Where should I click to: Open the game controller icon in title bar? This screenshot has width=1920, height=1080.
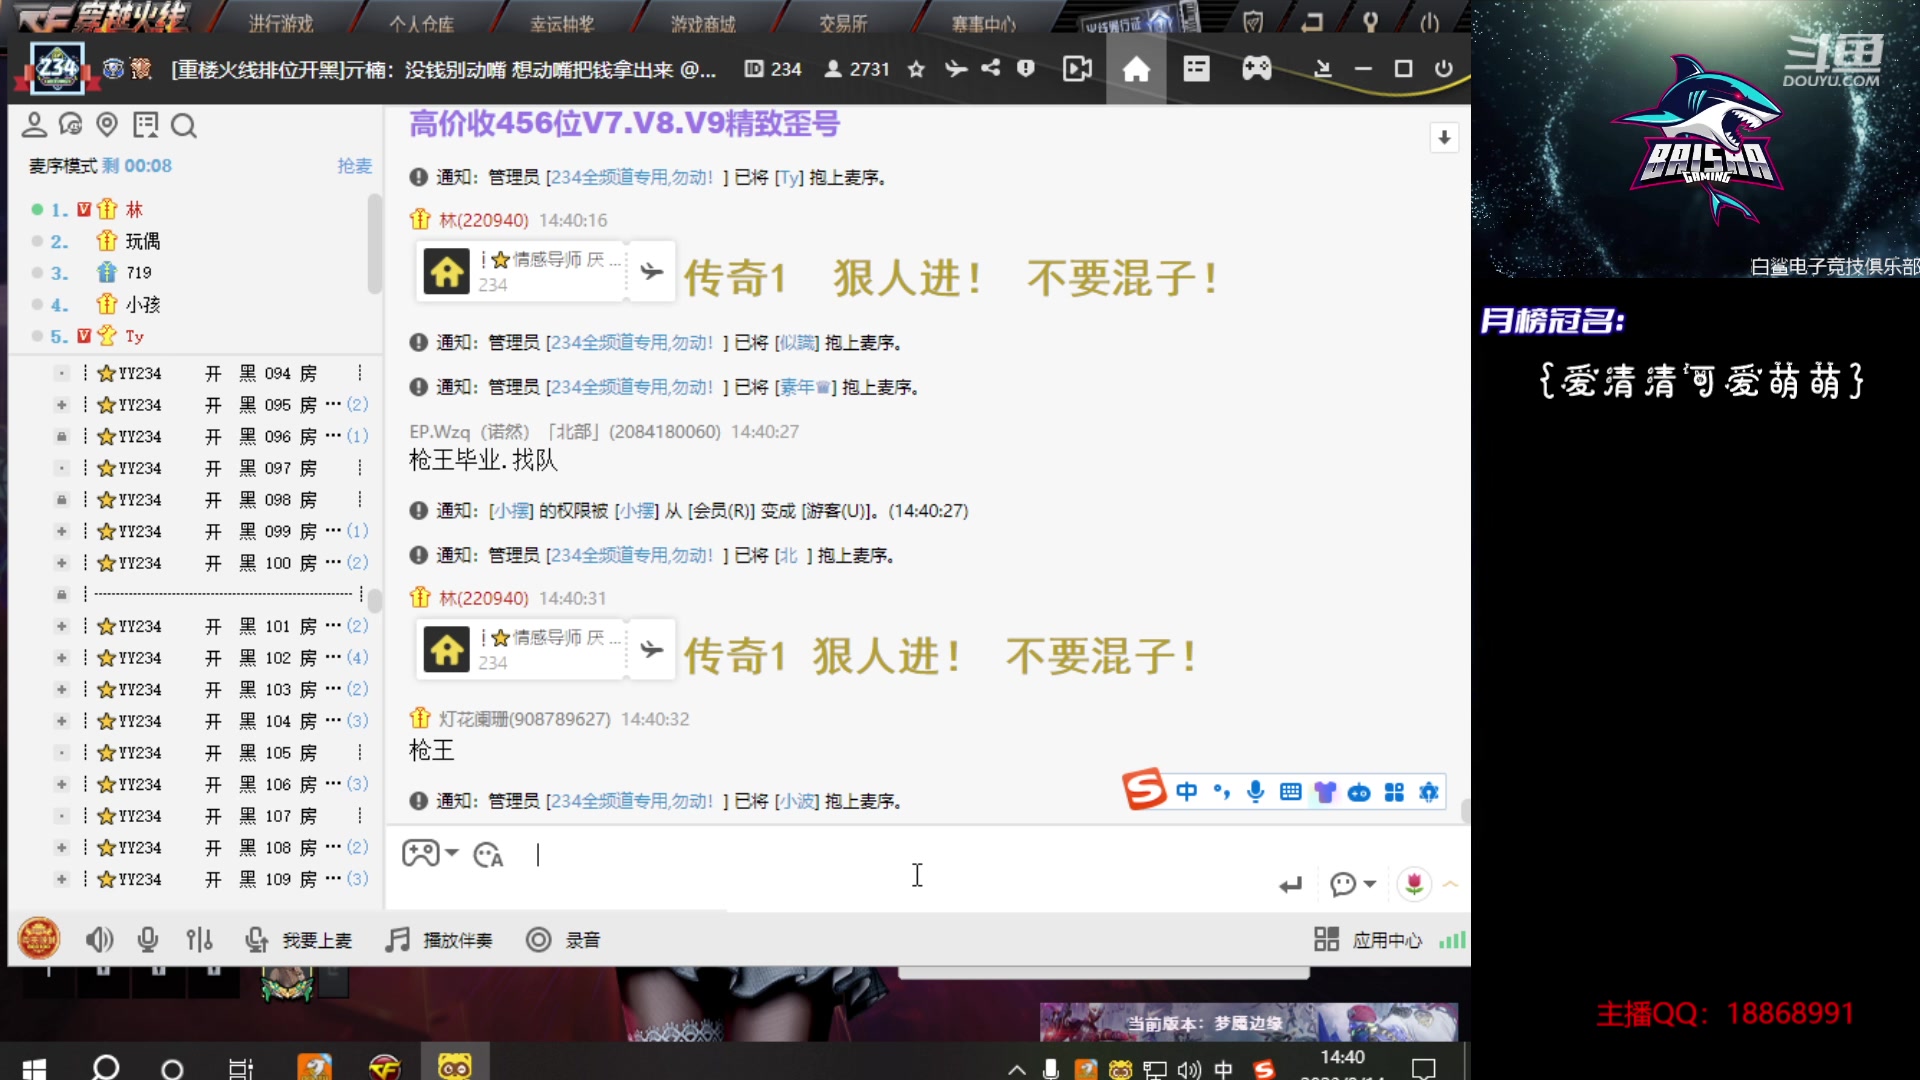(x=1257, y=69)
